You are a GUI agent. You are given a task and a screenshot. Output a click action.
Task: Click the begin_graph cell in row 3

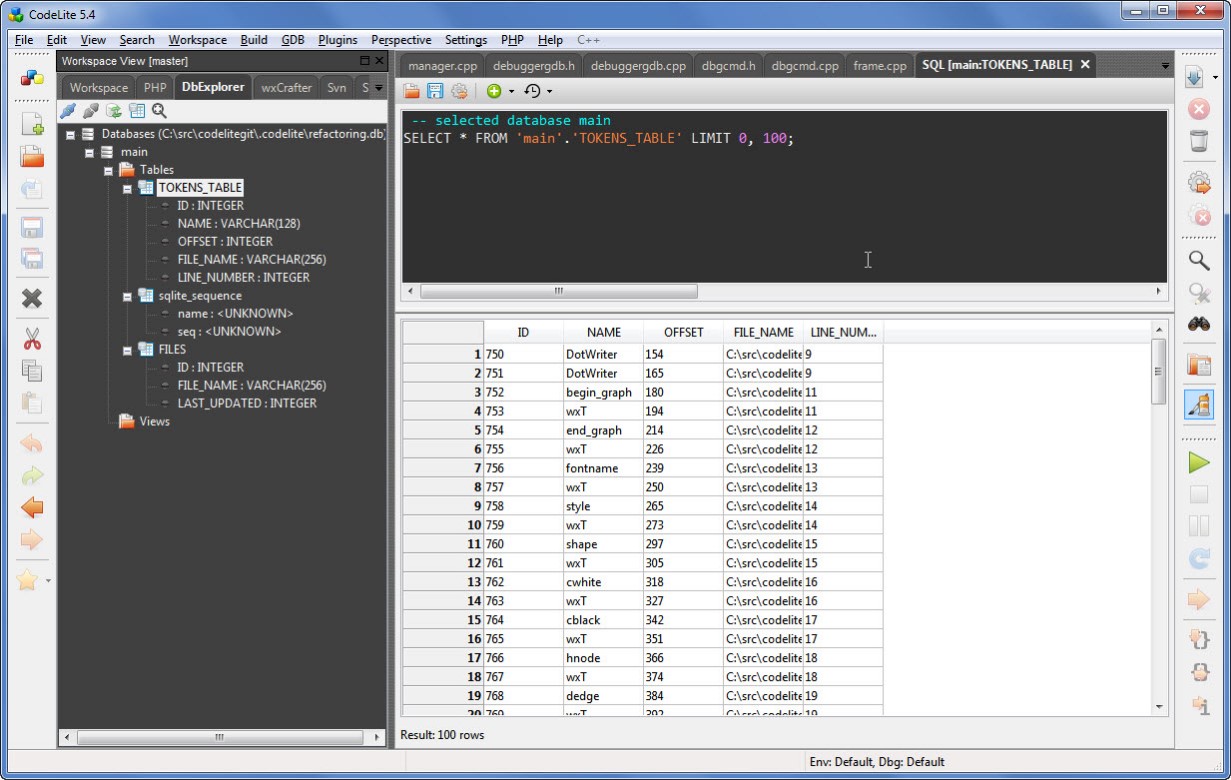click(x=598, y=392)
